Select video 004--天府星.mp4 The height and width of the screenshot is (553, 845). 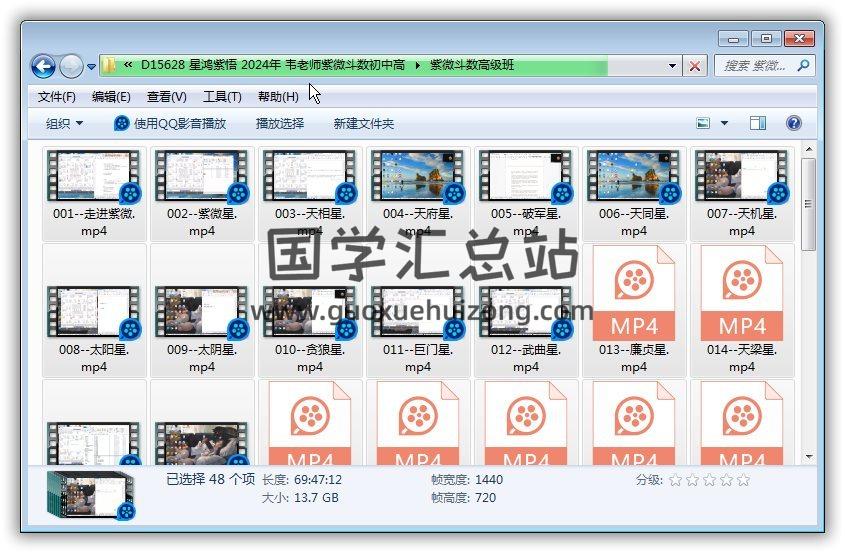(418, 193)
